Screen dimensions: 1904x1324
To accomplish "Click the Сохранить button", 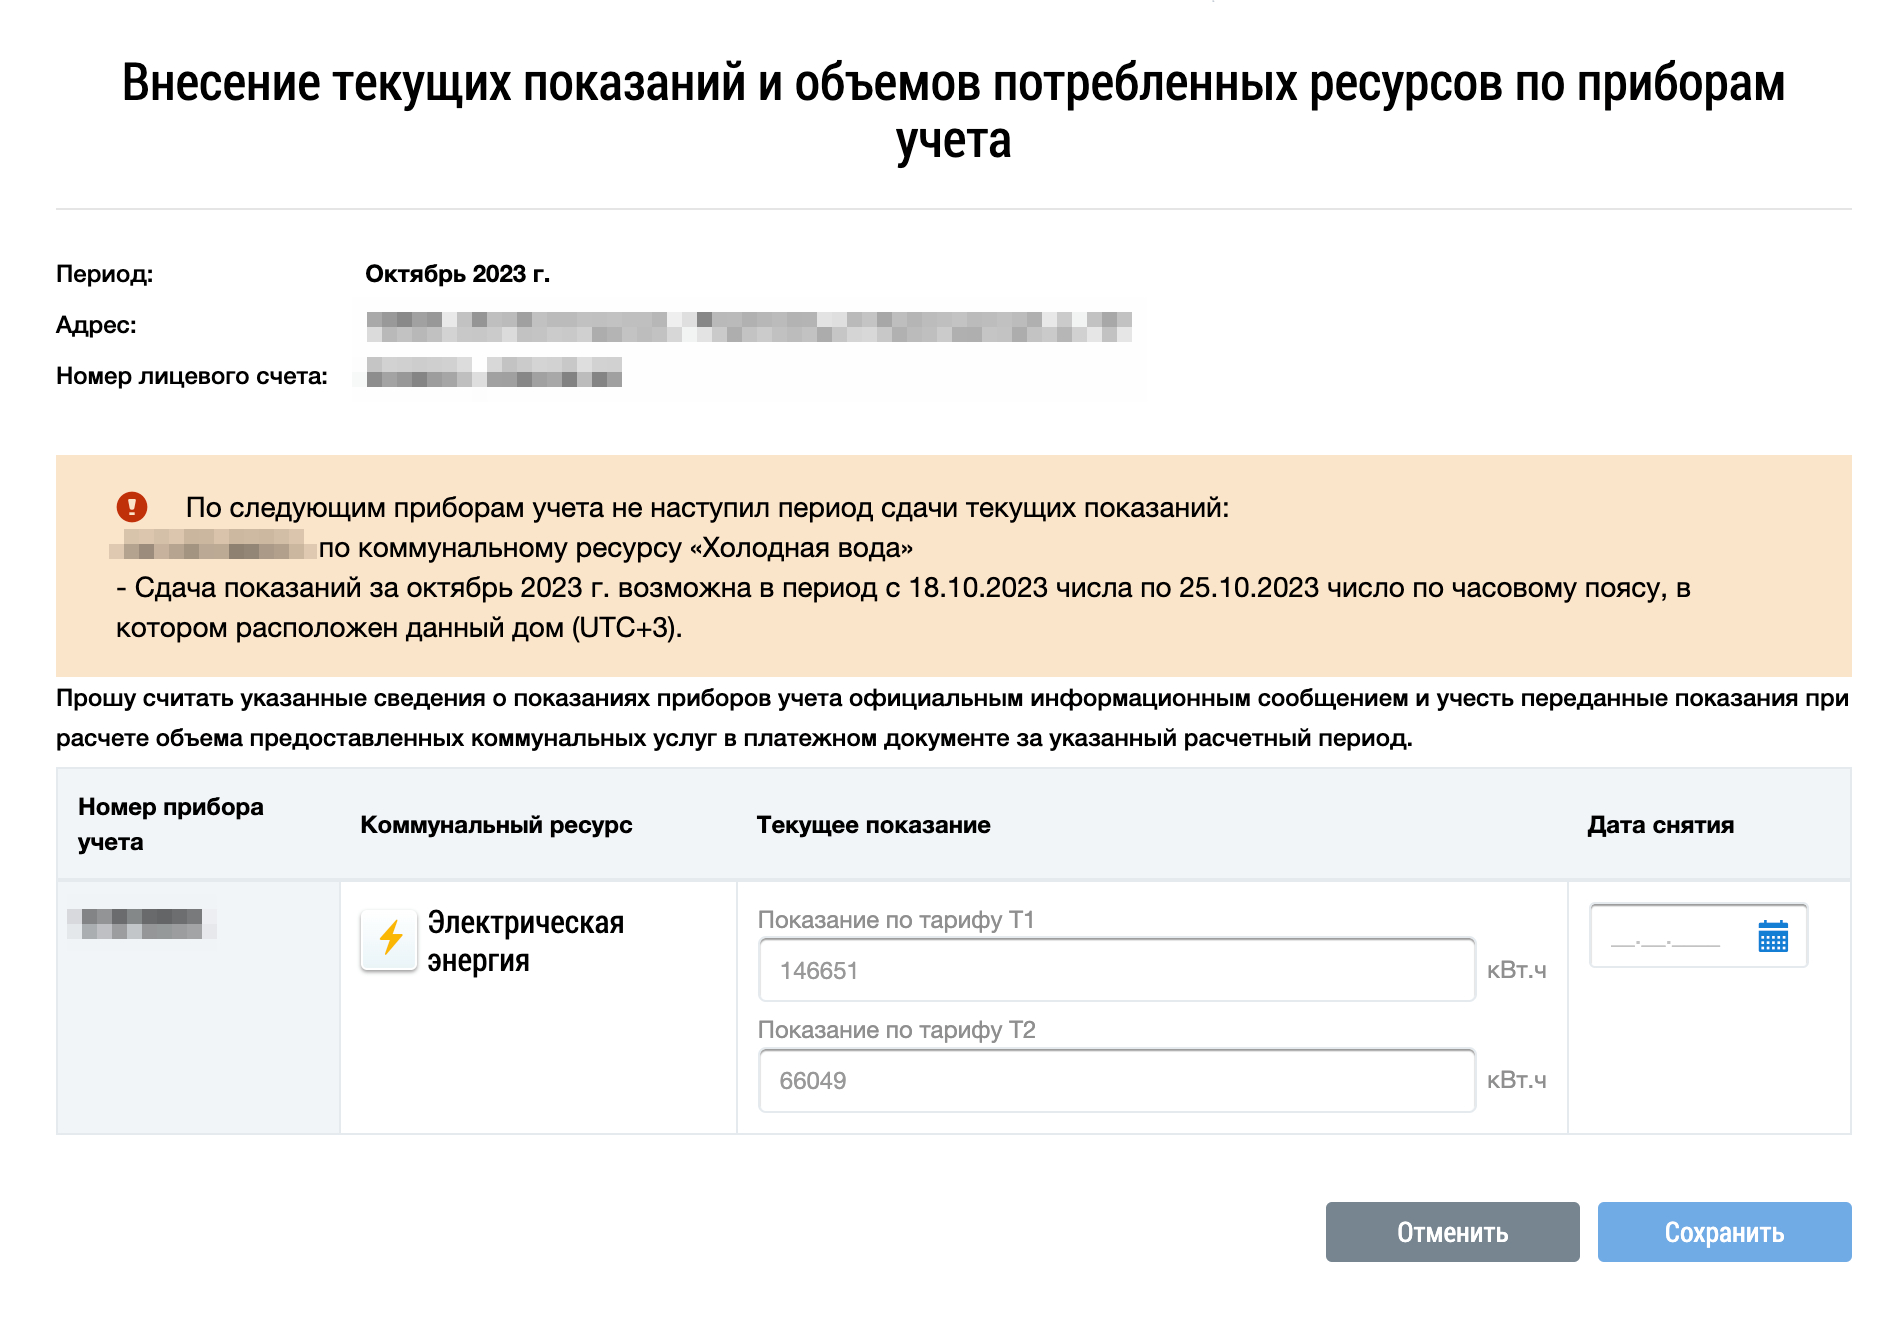I will pyautogui.click(x=1724, y=1232).
